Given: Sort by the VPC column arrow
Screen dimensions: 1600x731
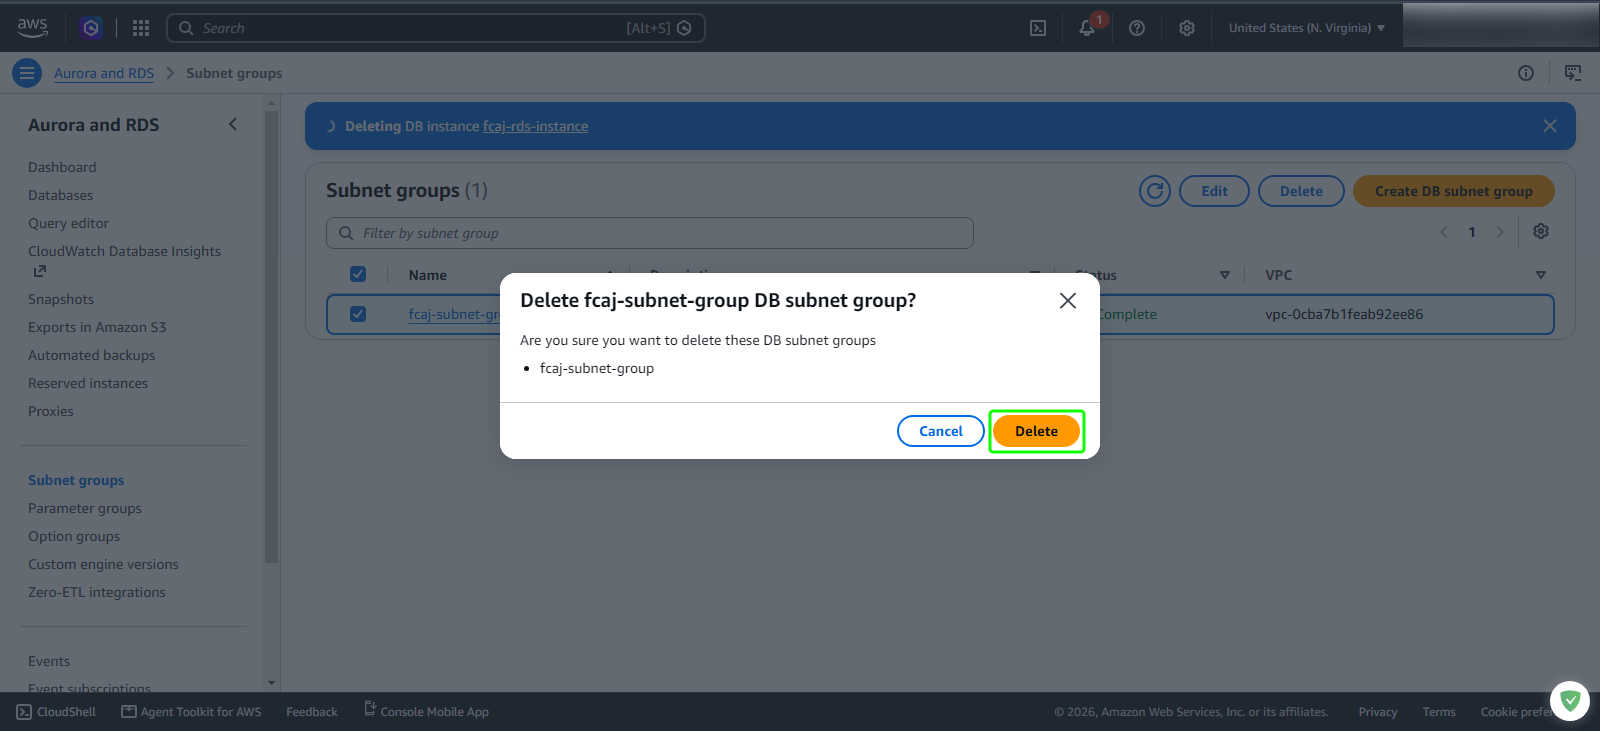Looking at the screenshot, I should [1541, 275].
